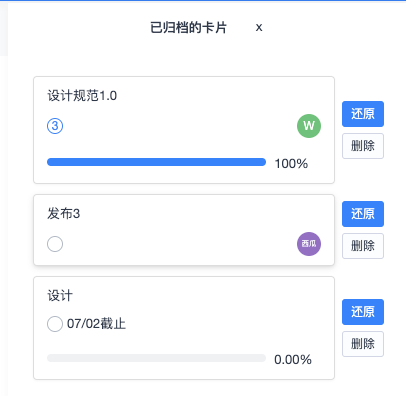The image size is (406, 396).
Task: Close the 已归档的卡片 panel
Action: [259, 27]
